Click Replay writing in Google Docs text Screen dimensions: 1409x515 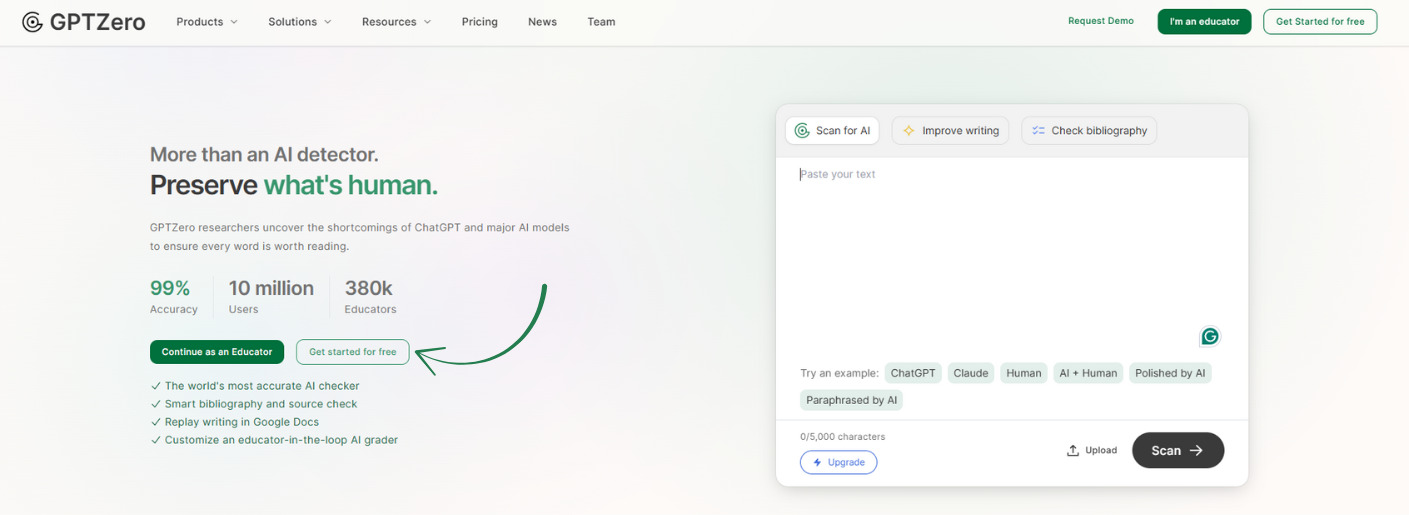[242, 422]
